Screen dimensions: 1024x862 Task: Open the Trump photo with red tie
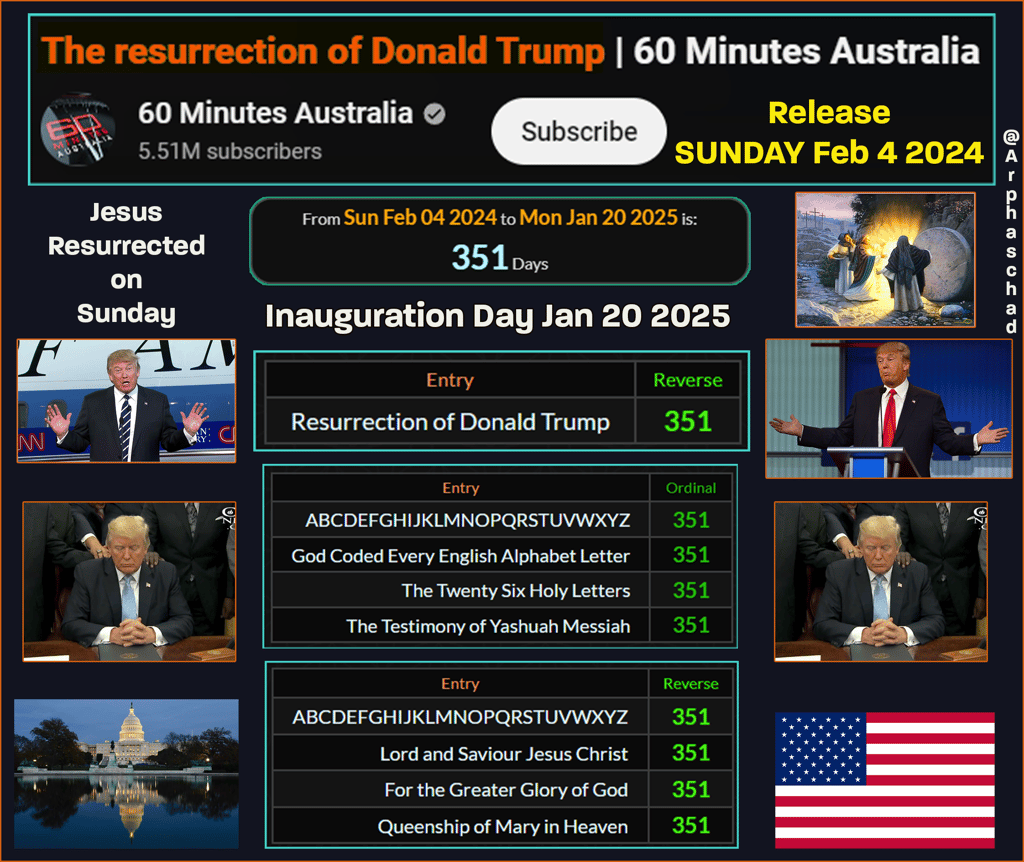coord(888,409)
